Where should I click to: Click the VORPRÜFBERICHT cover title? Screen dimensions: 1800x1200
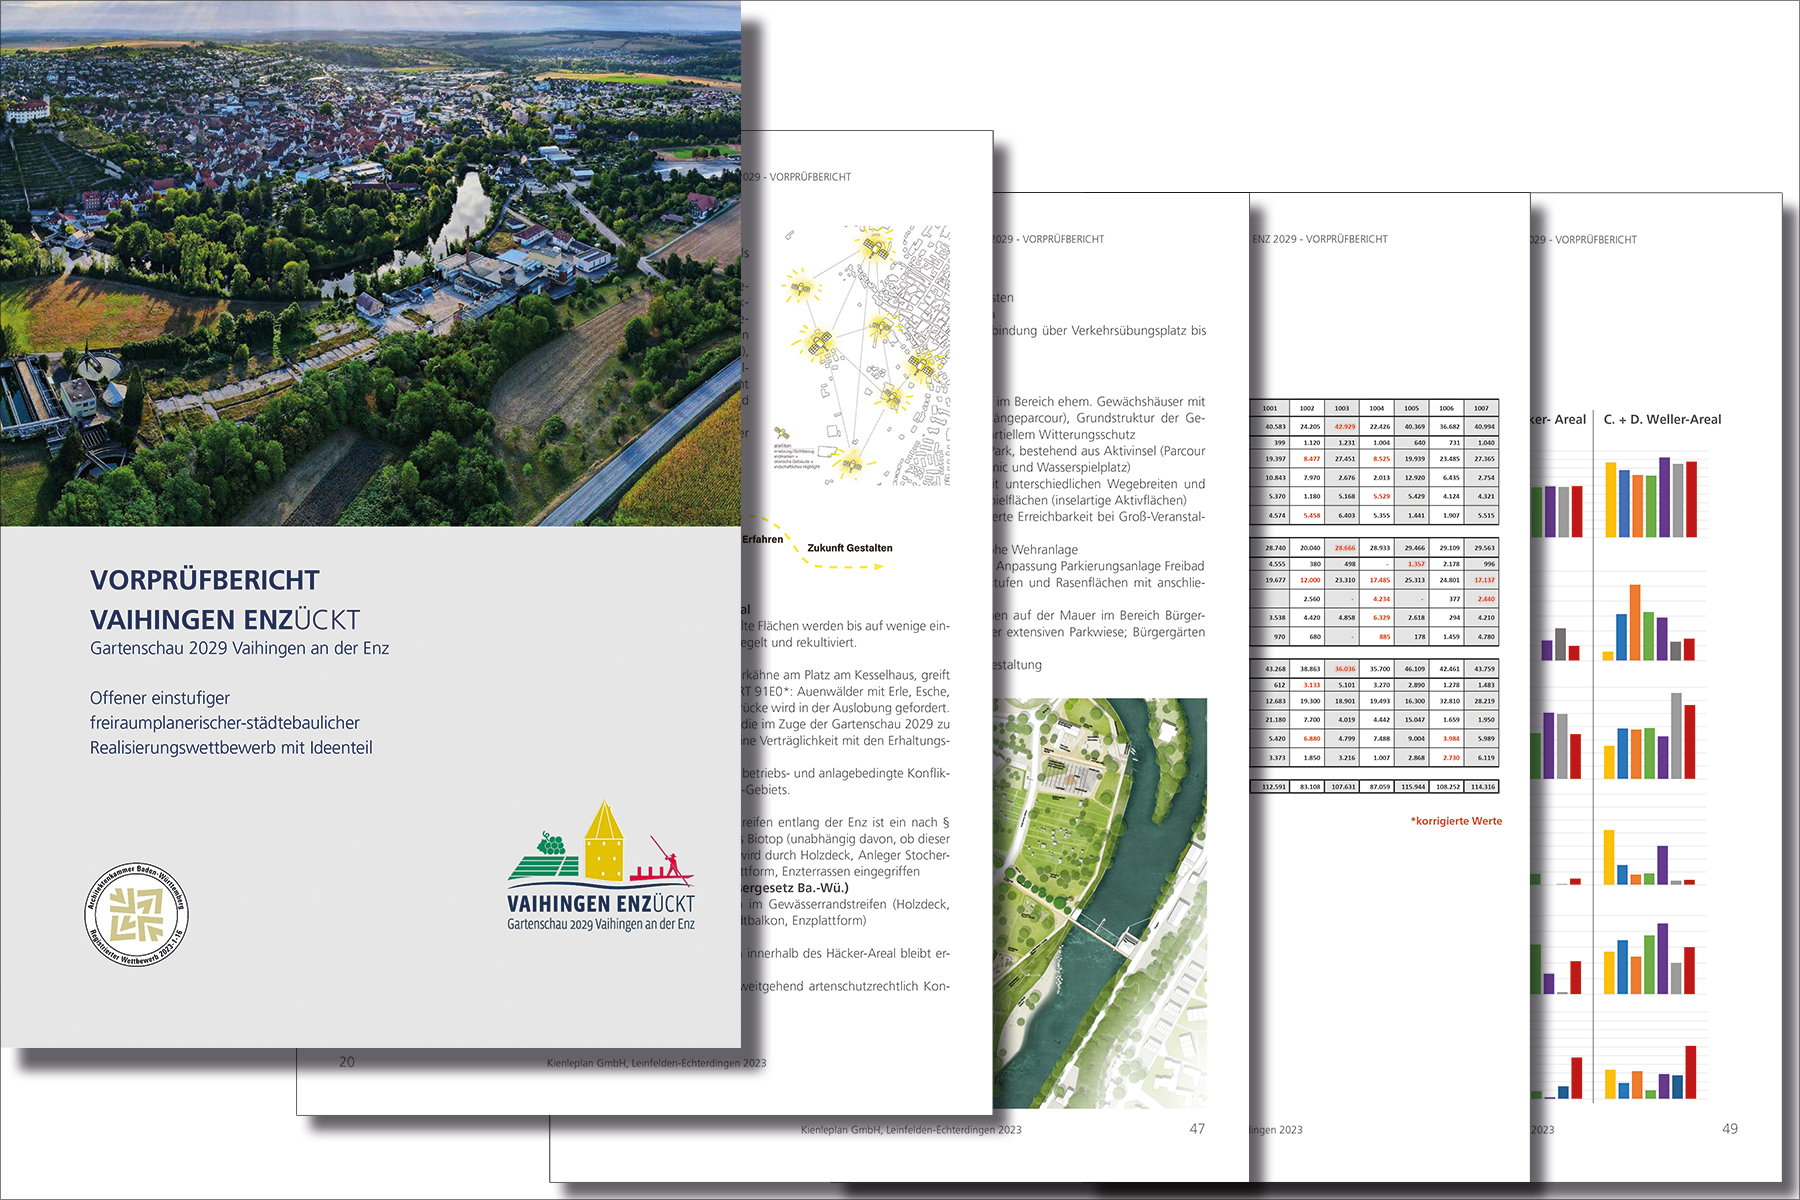coord(205,580)
